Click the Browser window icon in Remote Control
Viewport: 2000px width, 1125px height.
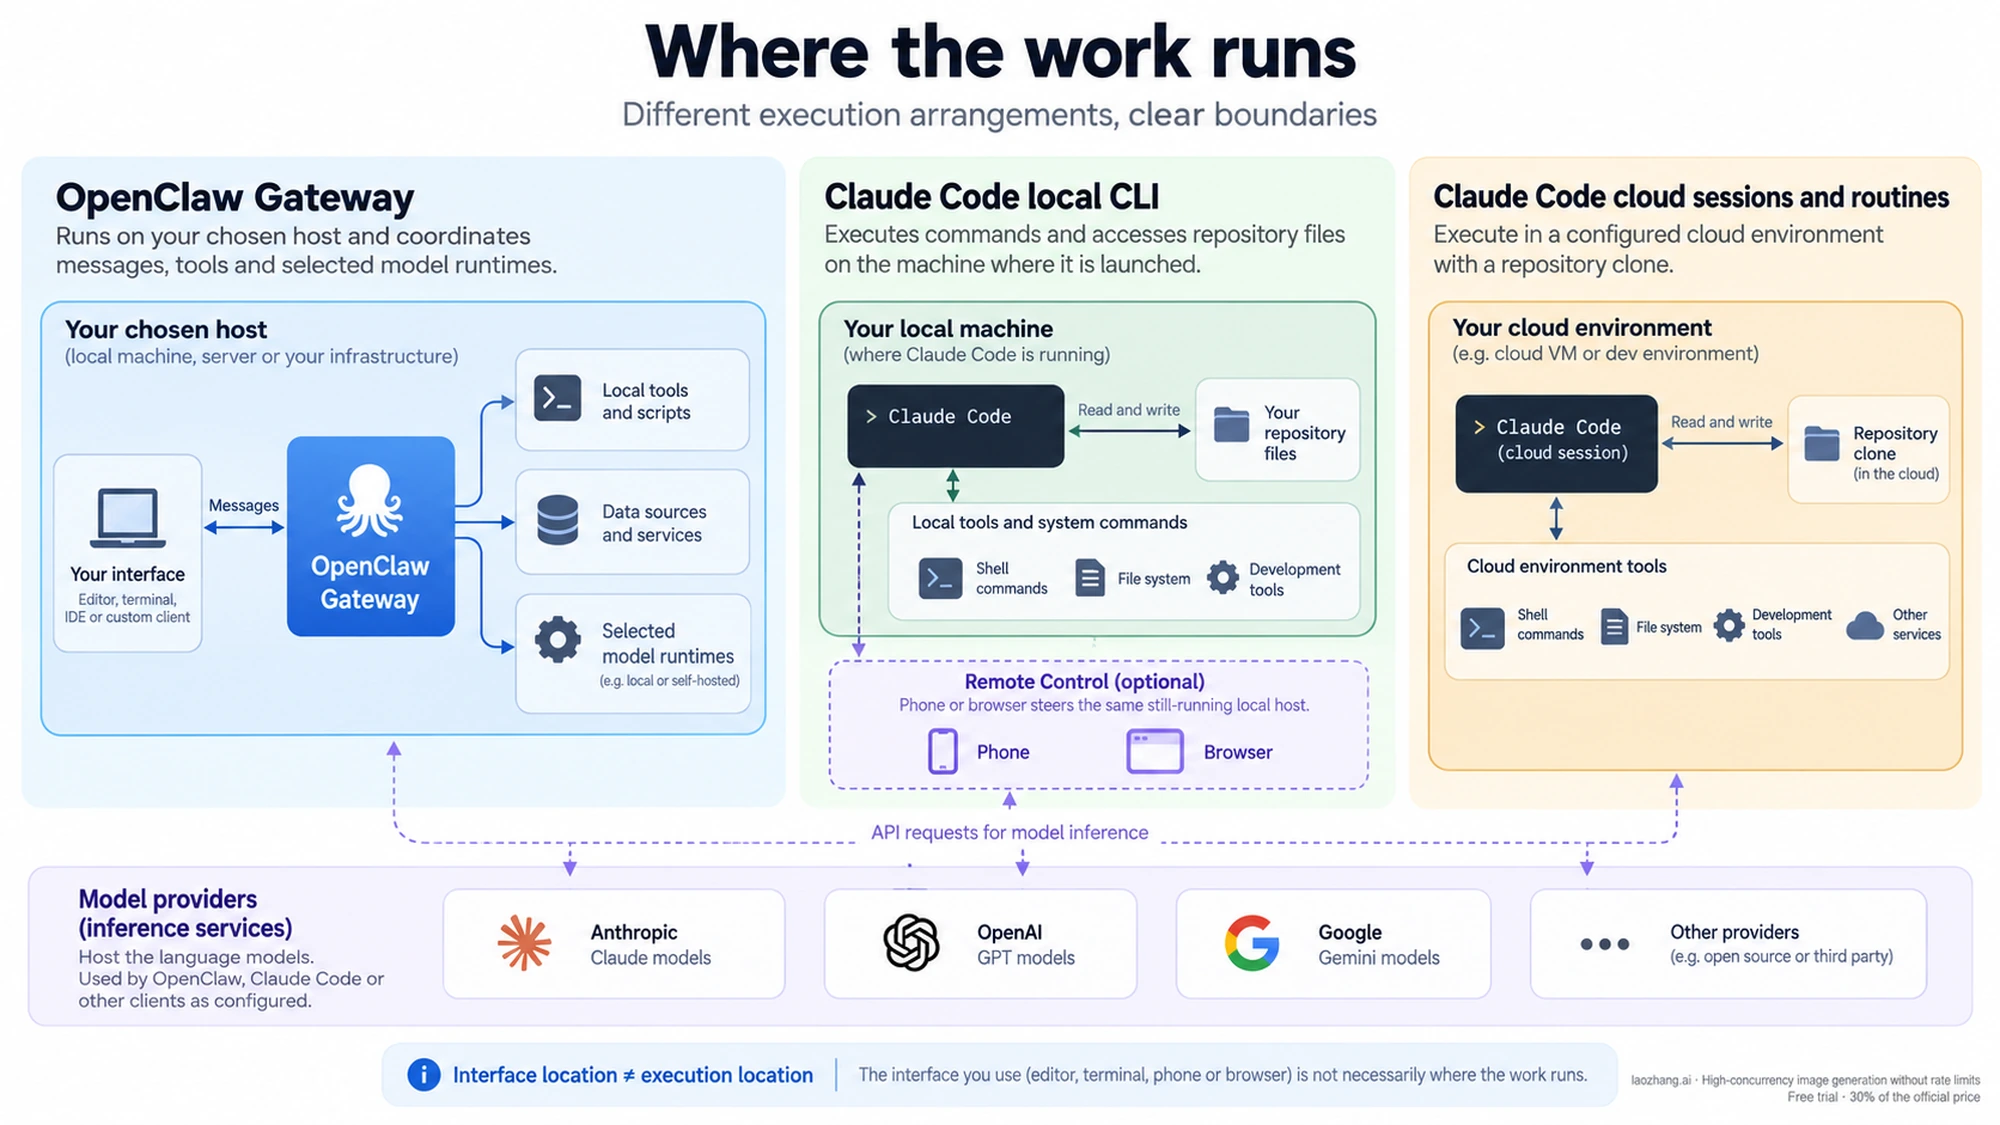1155,751
